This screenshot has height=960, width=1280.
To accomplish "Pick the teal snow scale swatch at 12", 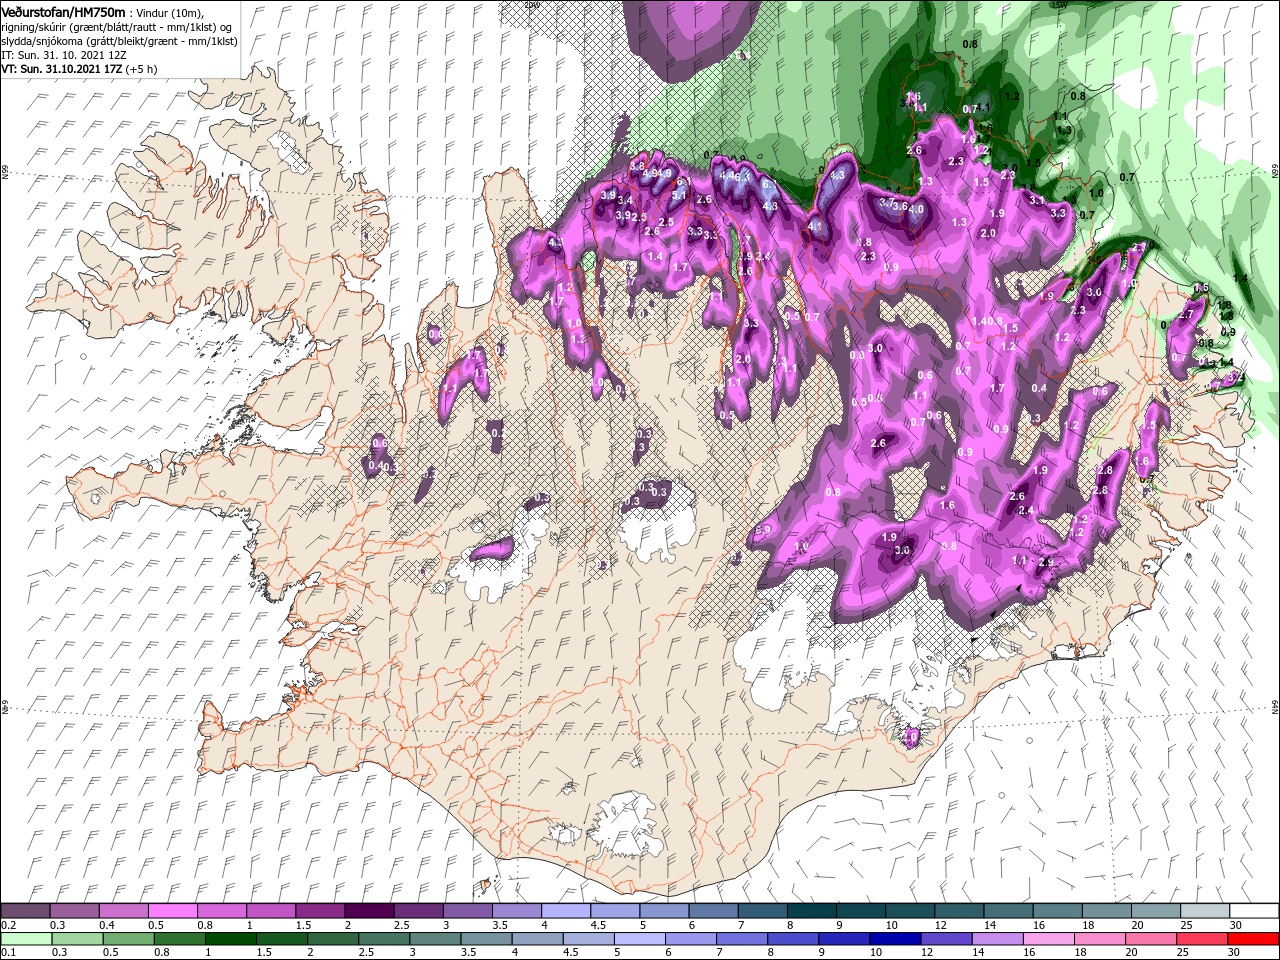I will click(959, 911).
